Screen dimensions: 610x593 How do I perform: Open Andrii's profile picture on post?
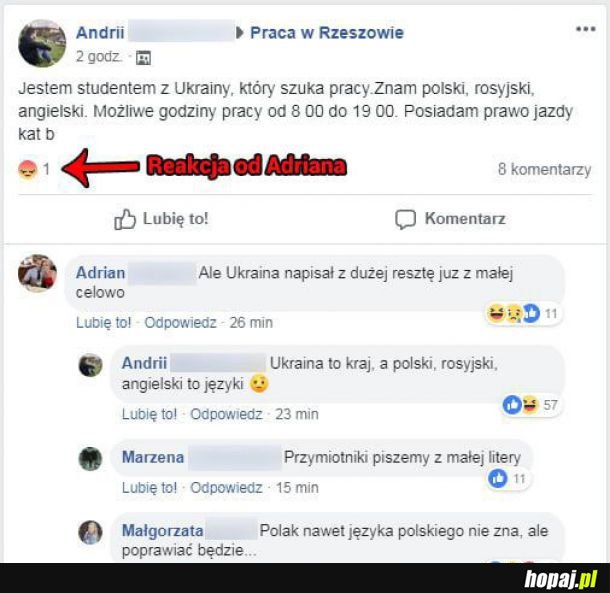point(42,43)
